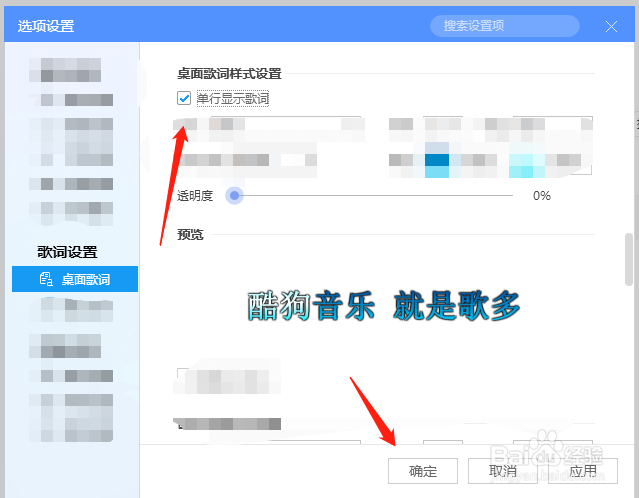Click the 选项设置 dialog title
Image resolution: width=639 pixels, height=498 pixels.
tap(46, 26)
